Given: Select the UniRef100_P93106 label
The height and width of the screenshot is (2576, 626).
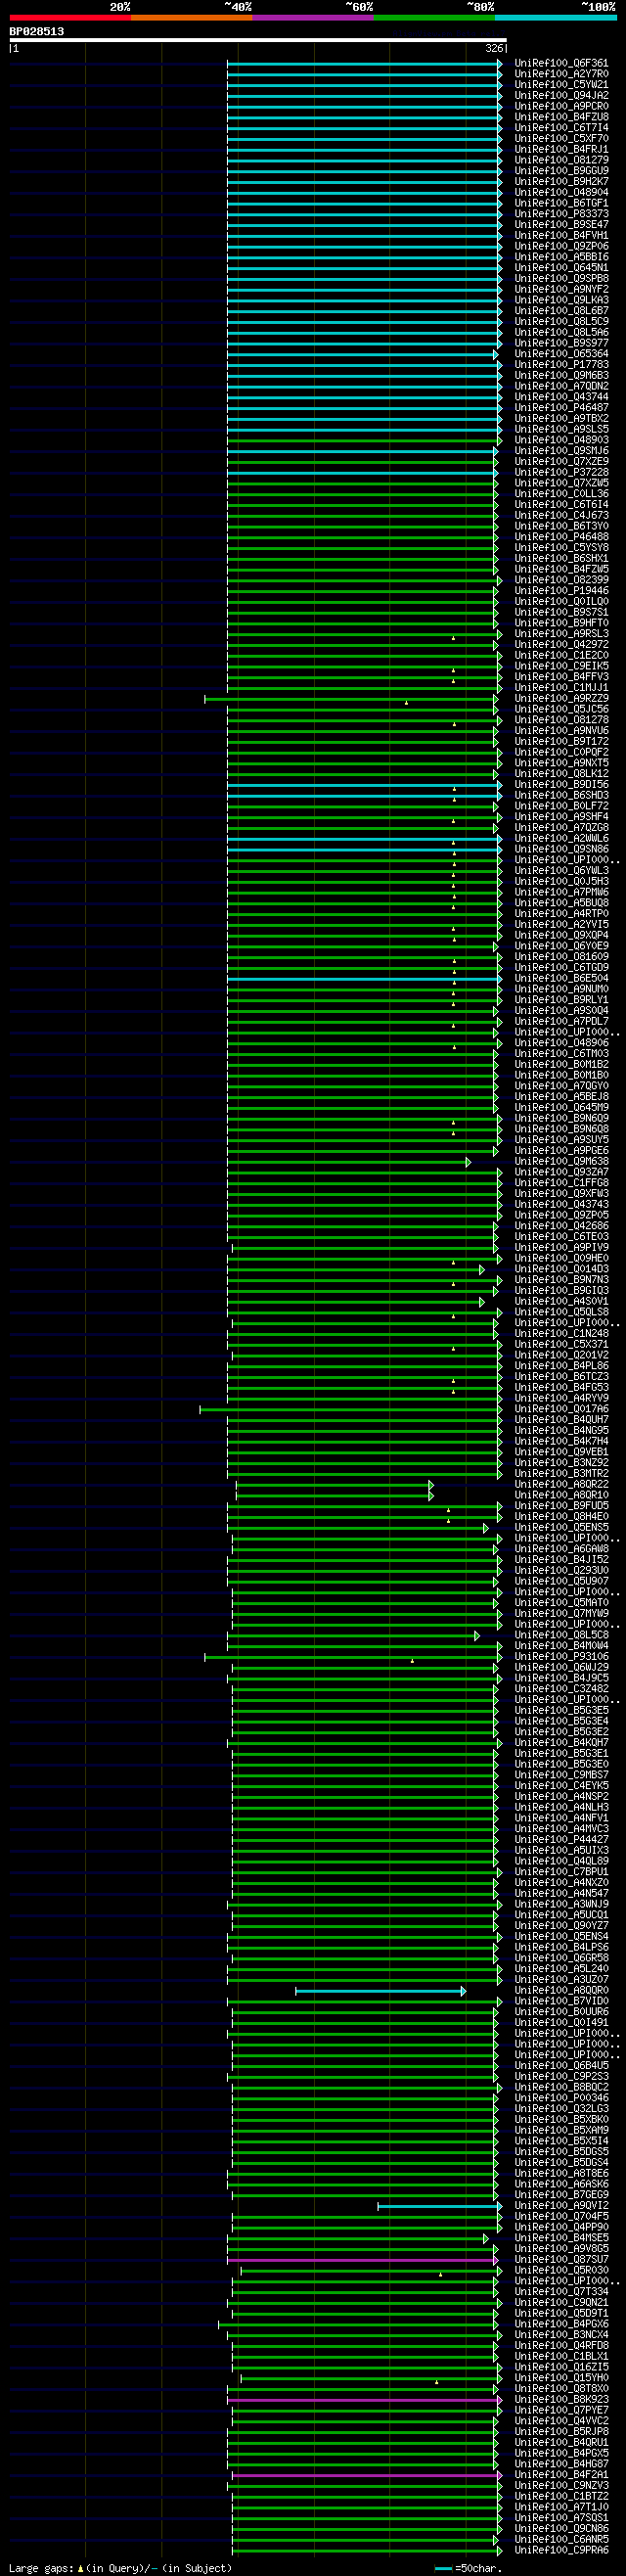Looking at the screenshot, I should pyautogui.click(x=561, y=1657).
